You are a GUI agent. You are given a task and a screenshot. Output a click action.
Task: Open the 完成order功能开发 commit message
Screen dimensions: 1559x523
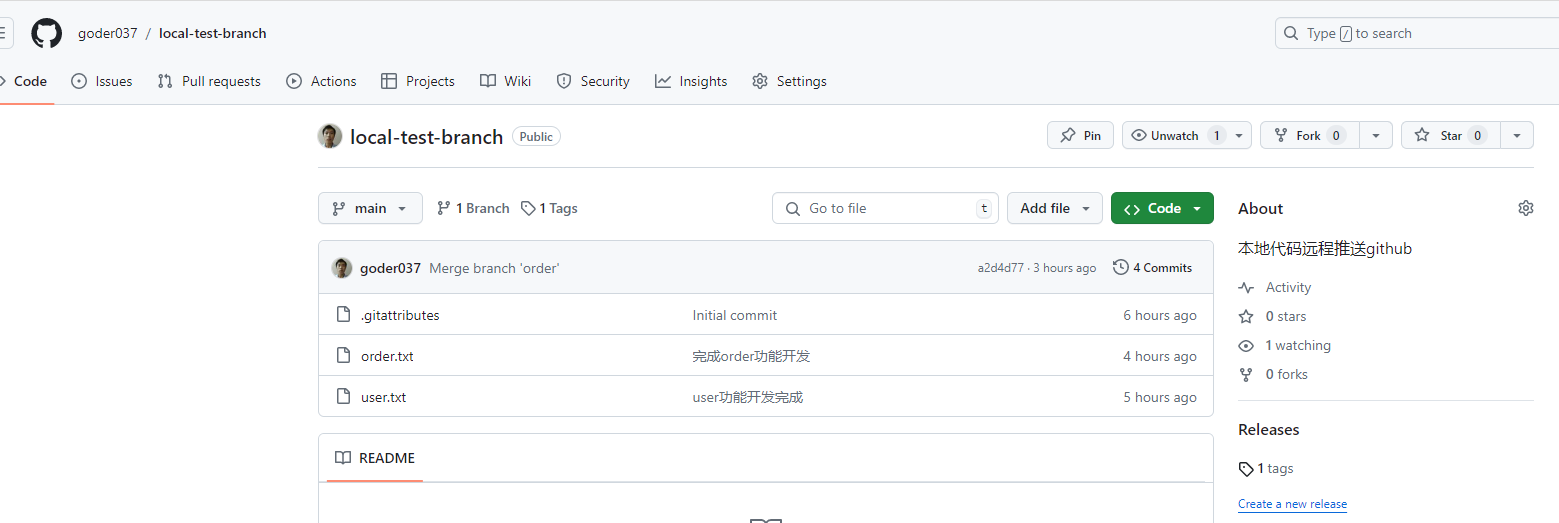751,356
